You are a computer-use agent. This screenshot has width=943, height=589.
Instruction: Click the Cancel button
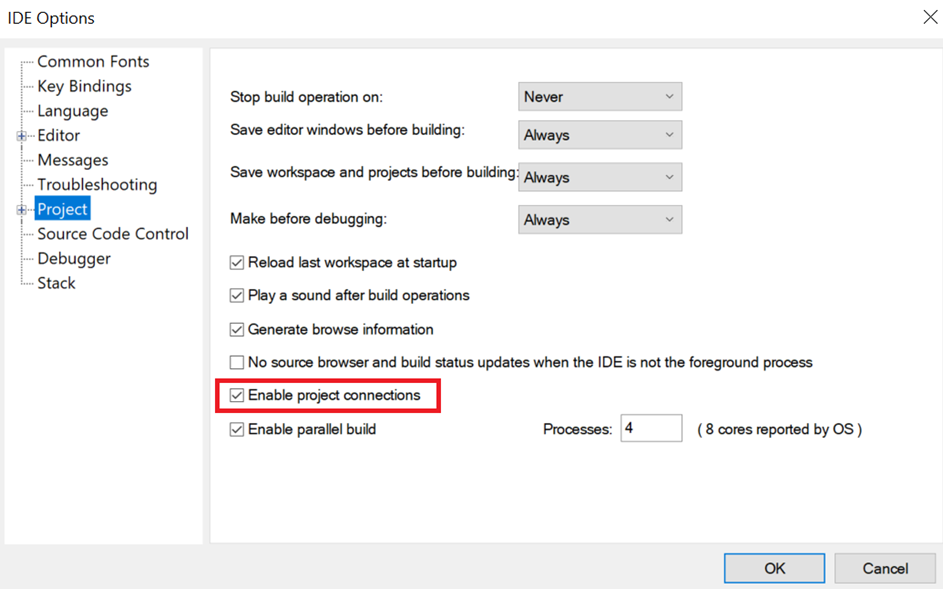pos(885,568)
